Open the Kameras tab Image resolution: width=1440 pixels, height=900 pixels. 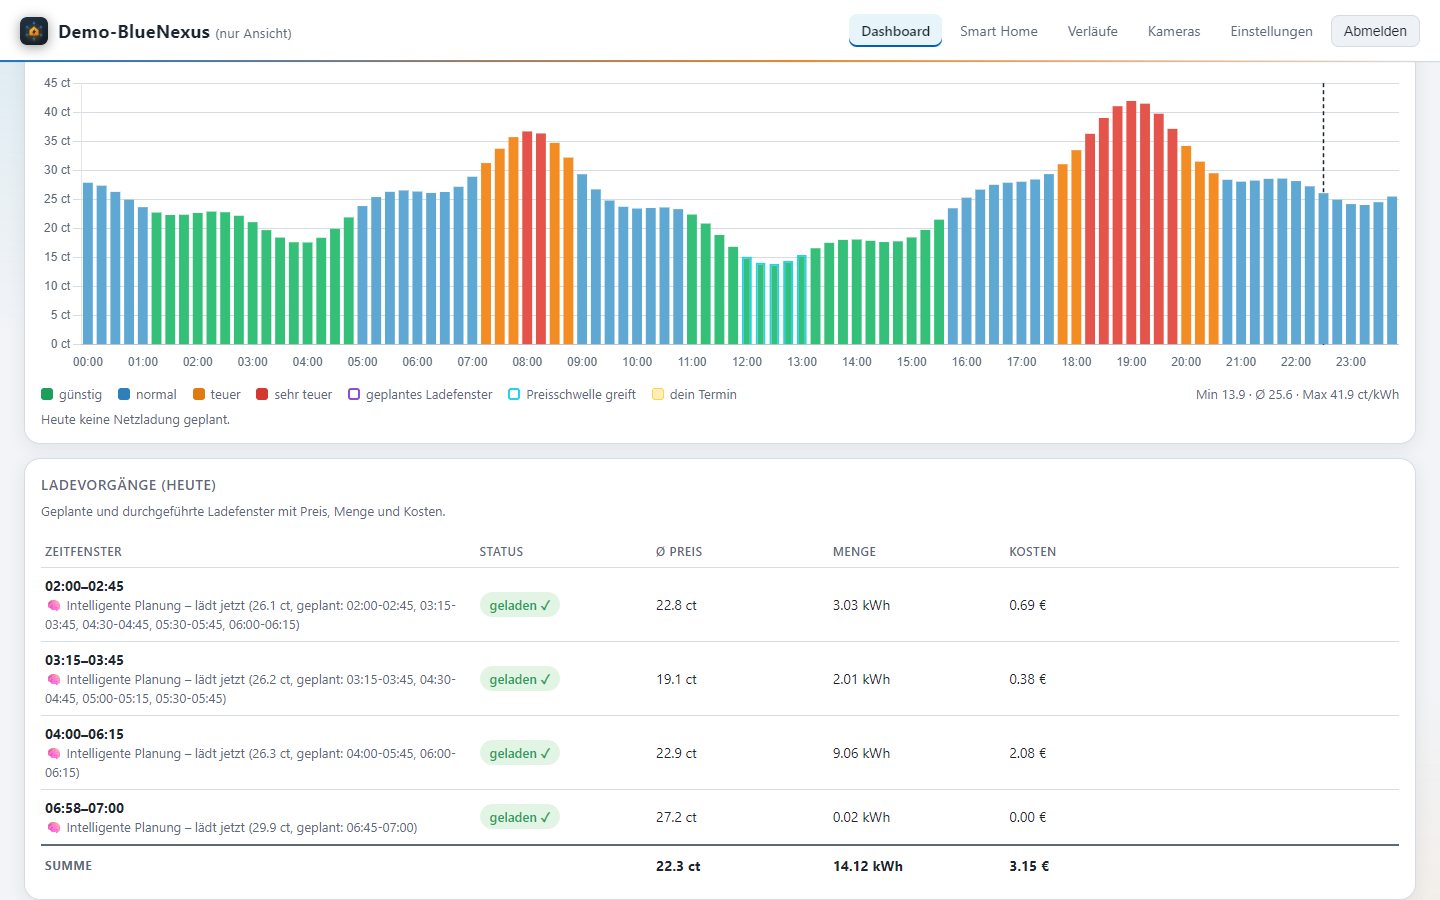click(1174, 31)
